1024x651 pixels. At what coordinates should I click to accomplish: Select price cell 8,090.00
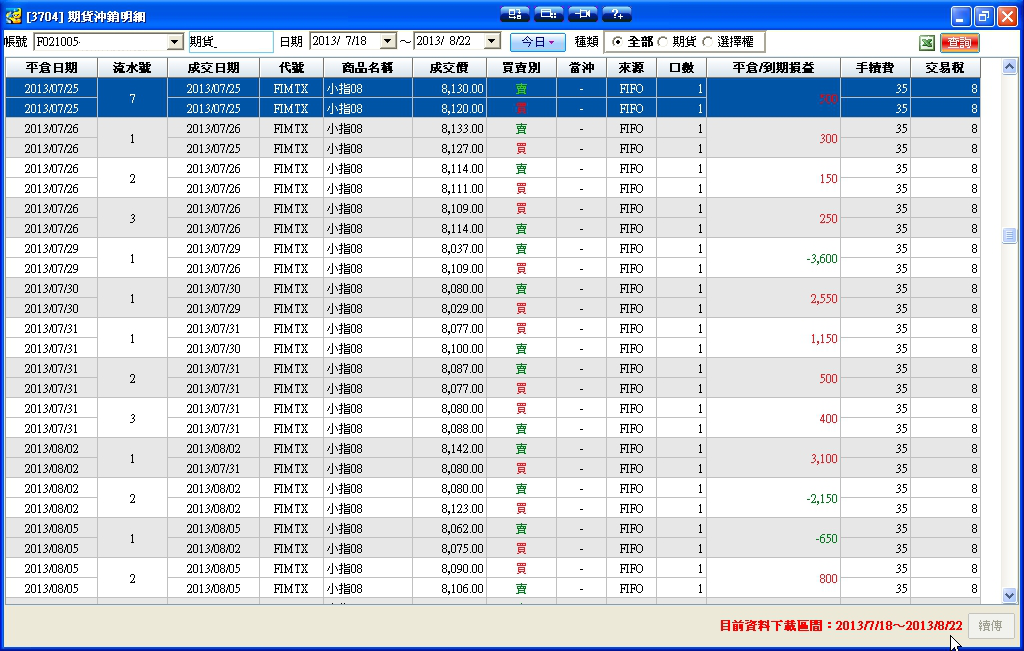pyautogui.click(x=449, y=569)
